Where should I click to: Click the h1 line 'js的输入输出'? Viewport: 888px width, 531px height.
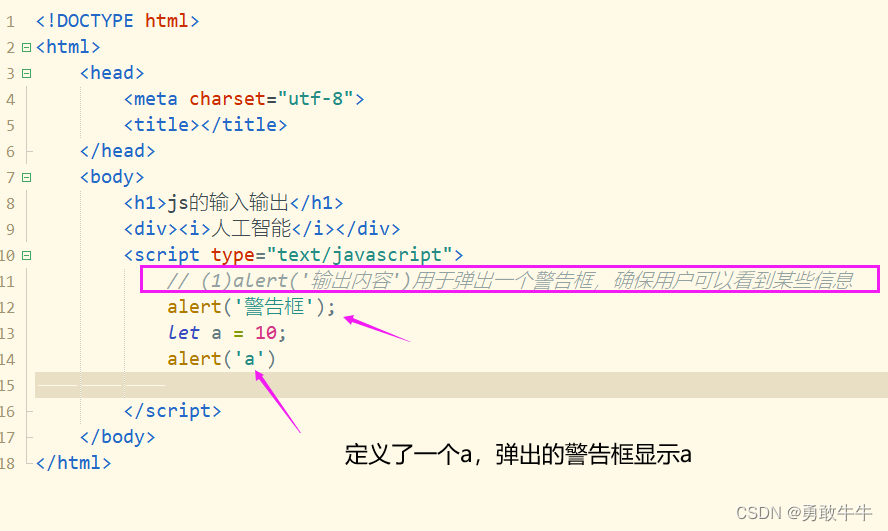click(x=233, y=203)
